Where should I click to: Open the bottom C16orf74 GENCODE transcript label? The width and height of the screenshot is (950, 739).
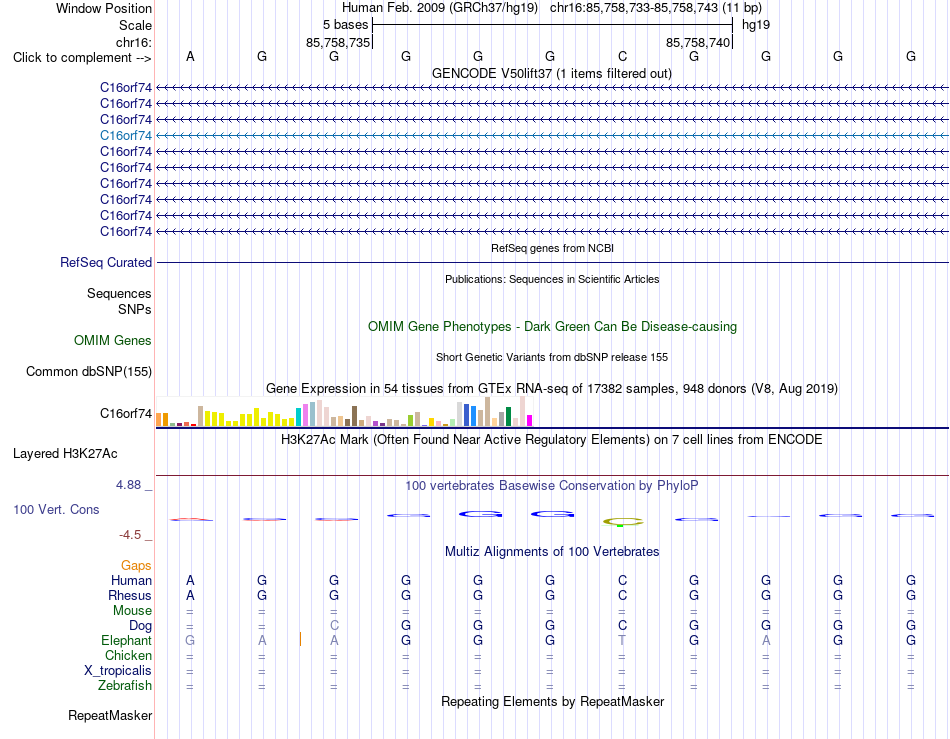click(125, 232)
